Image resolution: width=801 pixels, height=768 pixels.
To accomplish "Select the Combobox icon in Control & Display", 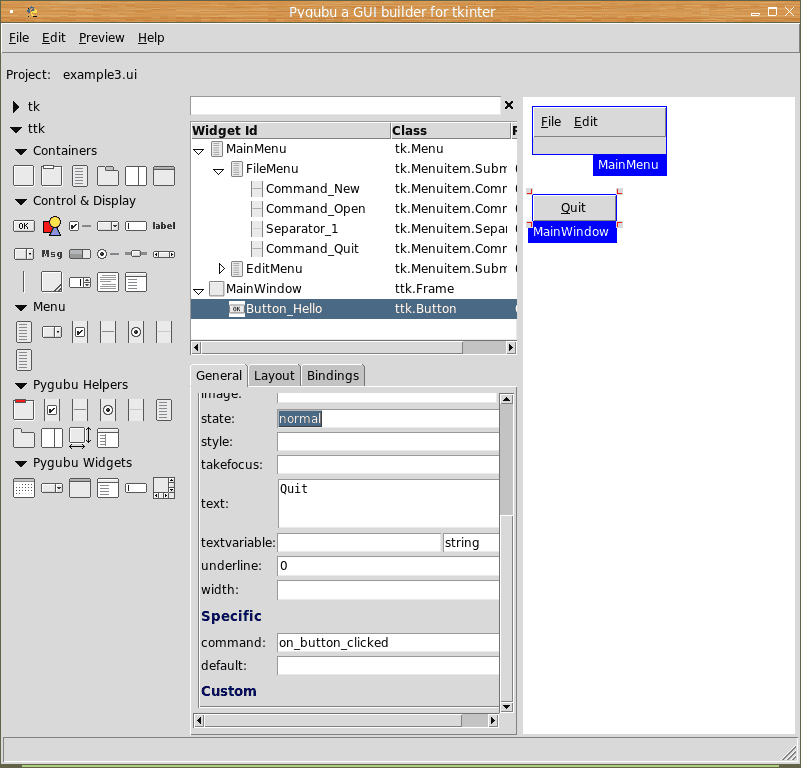I will coord(108,226).
